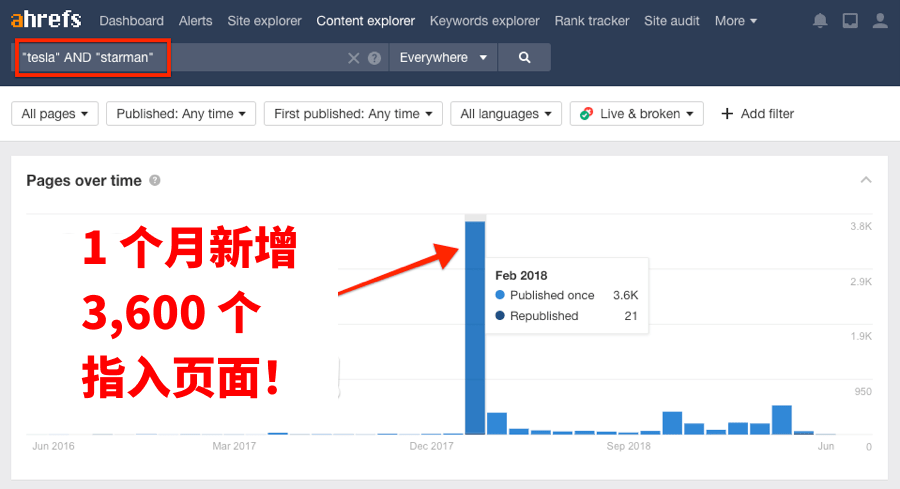
Task: Click the ahrefs logo
Action: point(46,20)
